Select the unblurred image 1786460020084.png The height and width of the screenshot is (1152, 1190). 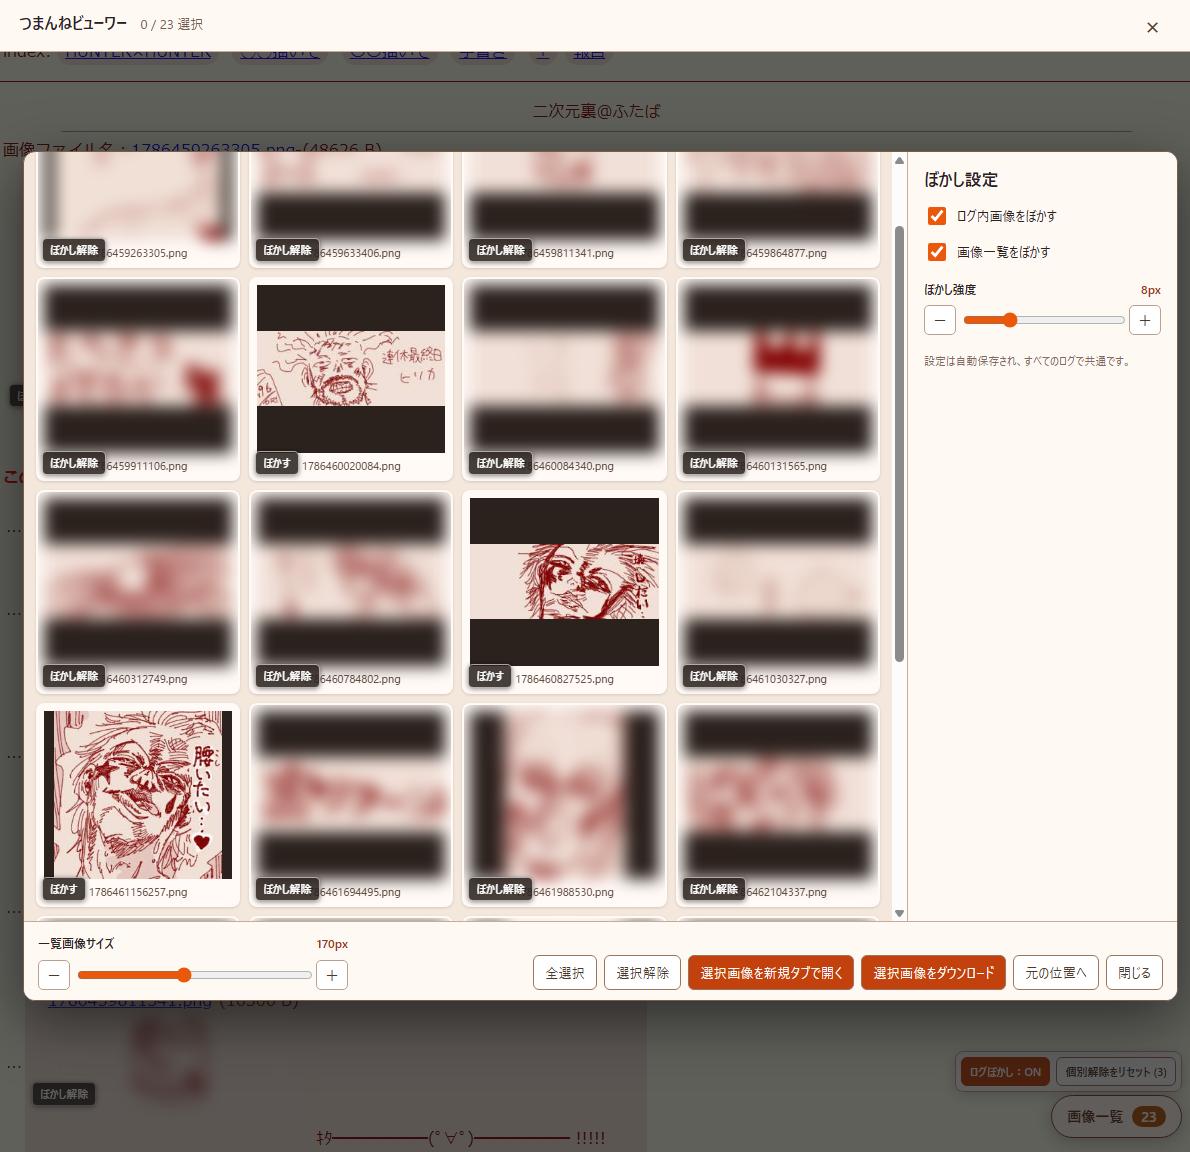pos(351,369)
